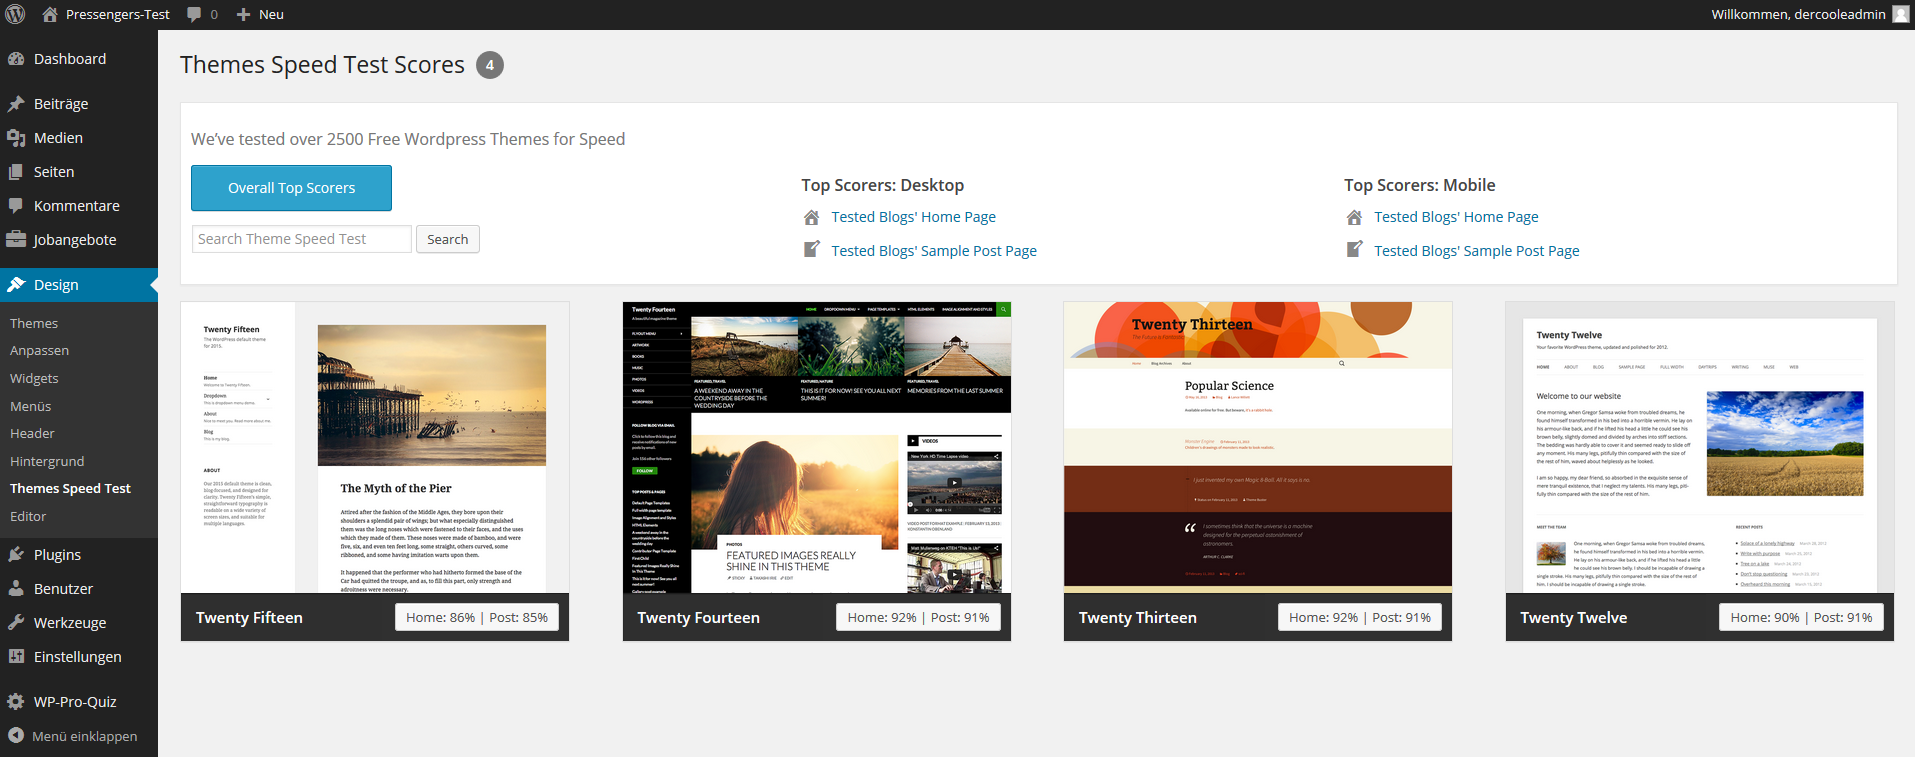Open the Widgets submenu item
The height and width of the screenshot is (757, 1915).
click(34, 379)
